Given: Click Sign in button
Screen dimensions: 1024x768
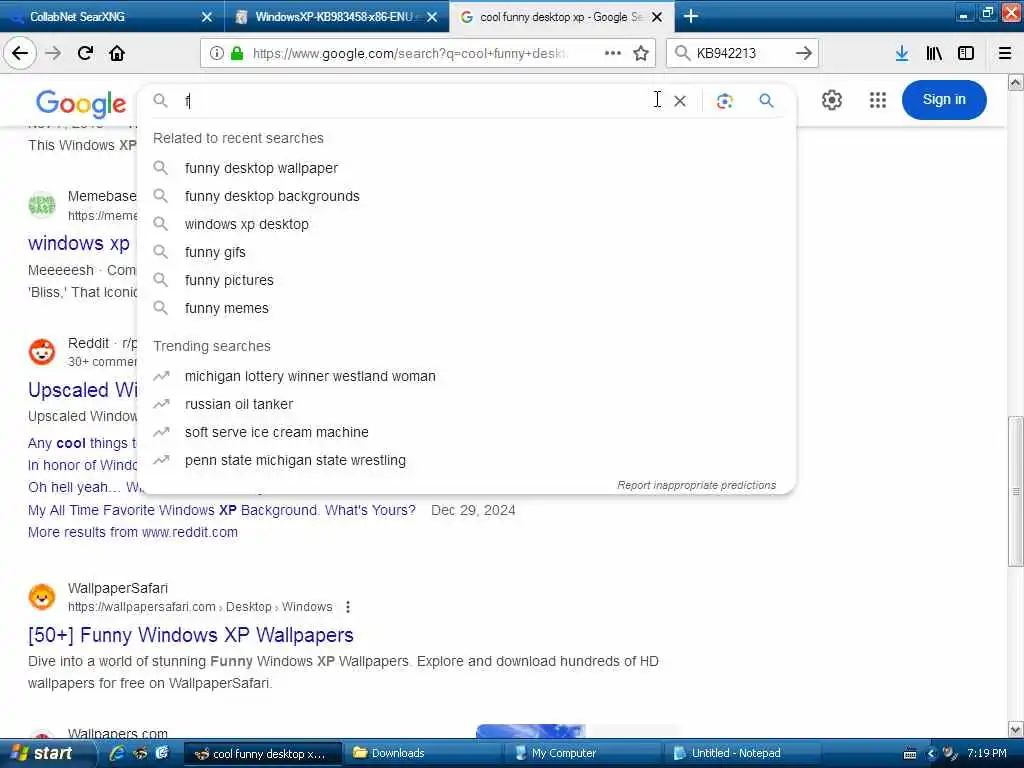Looking at the screenshot, I should 944,100.
